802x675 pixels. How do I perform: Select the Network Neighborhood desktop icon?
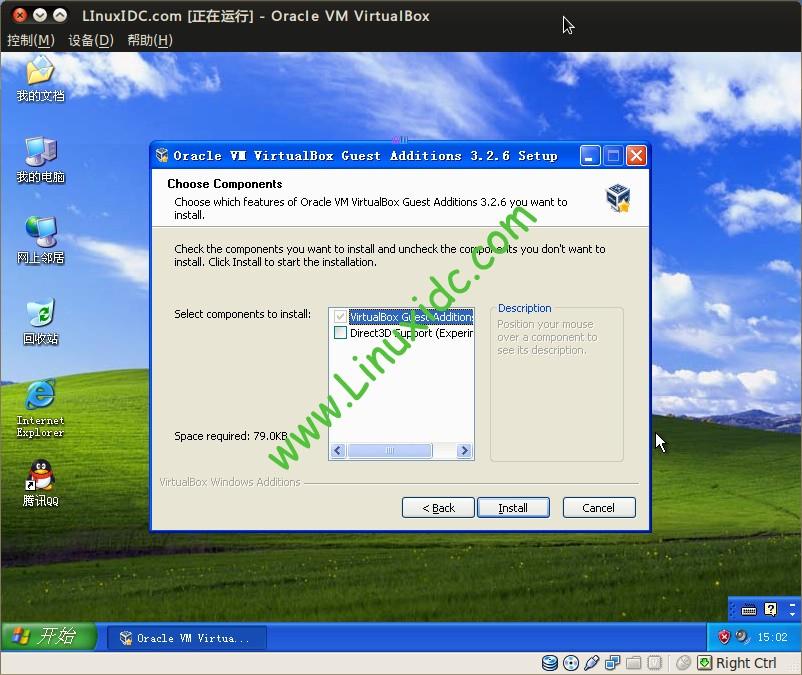[40, 240]
